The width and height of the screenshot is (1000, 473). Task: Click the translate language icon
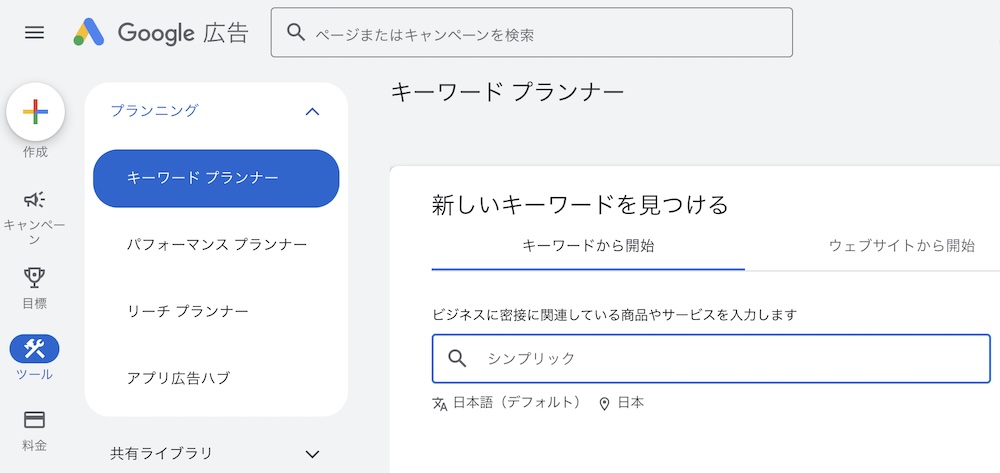click(x=440, y=404)
